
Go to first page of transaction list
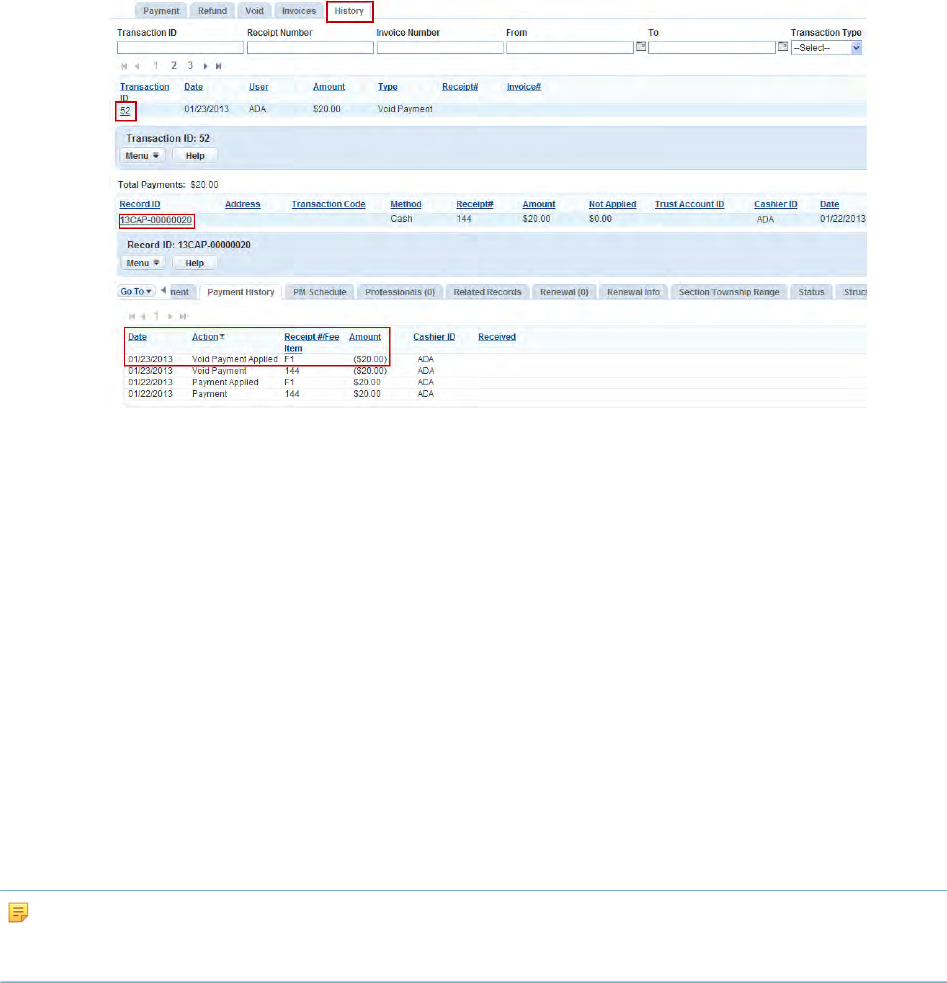(124, 66)
